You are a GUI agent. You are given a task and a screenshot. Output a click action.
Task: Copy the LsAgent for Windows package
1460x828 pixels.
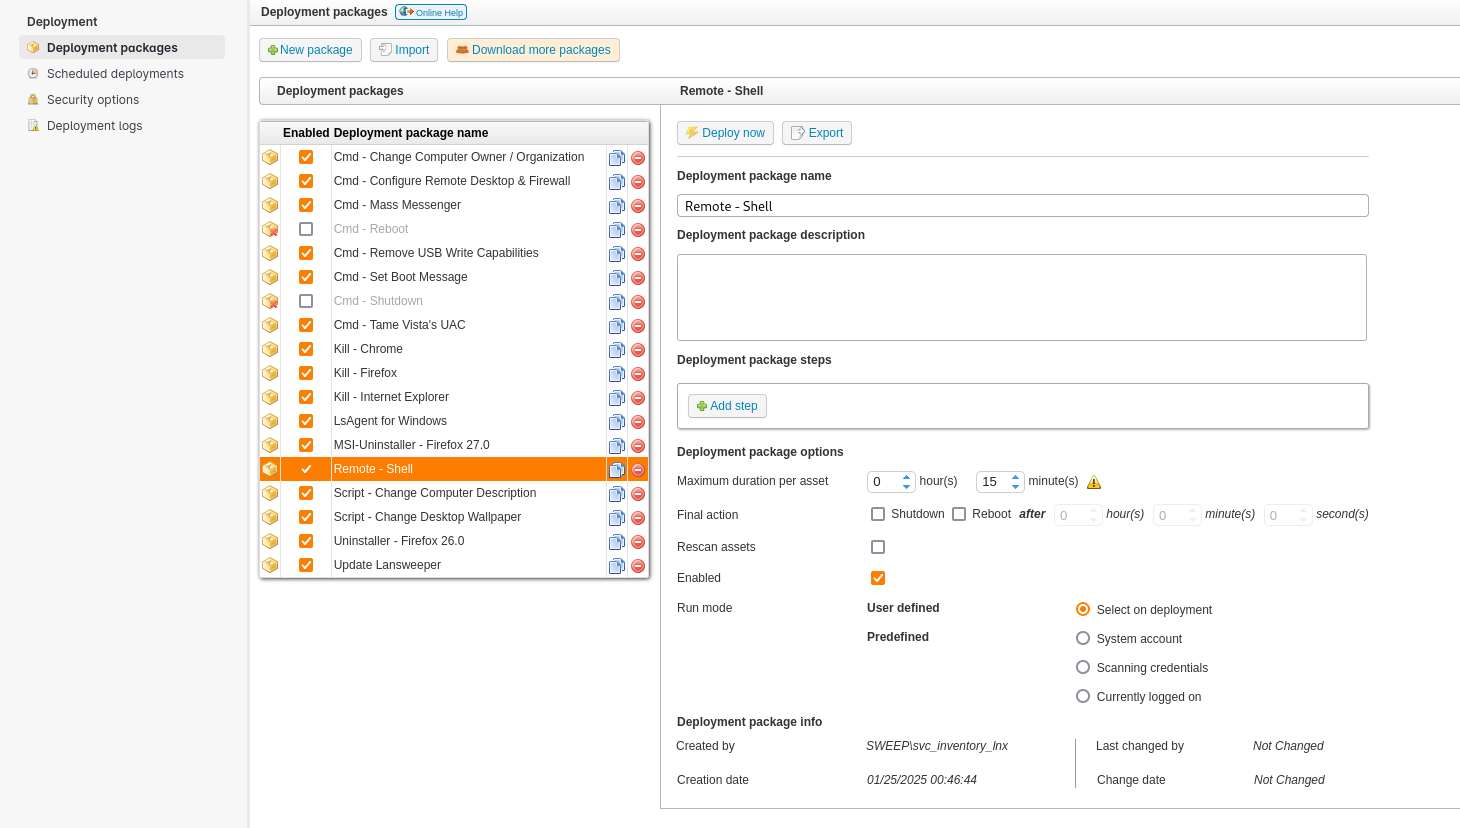point(617,422)
